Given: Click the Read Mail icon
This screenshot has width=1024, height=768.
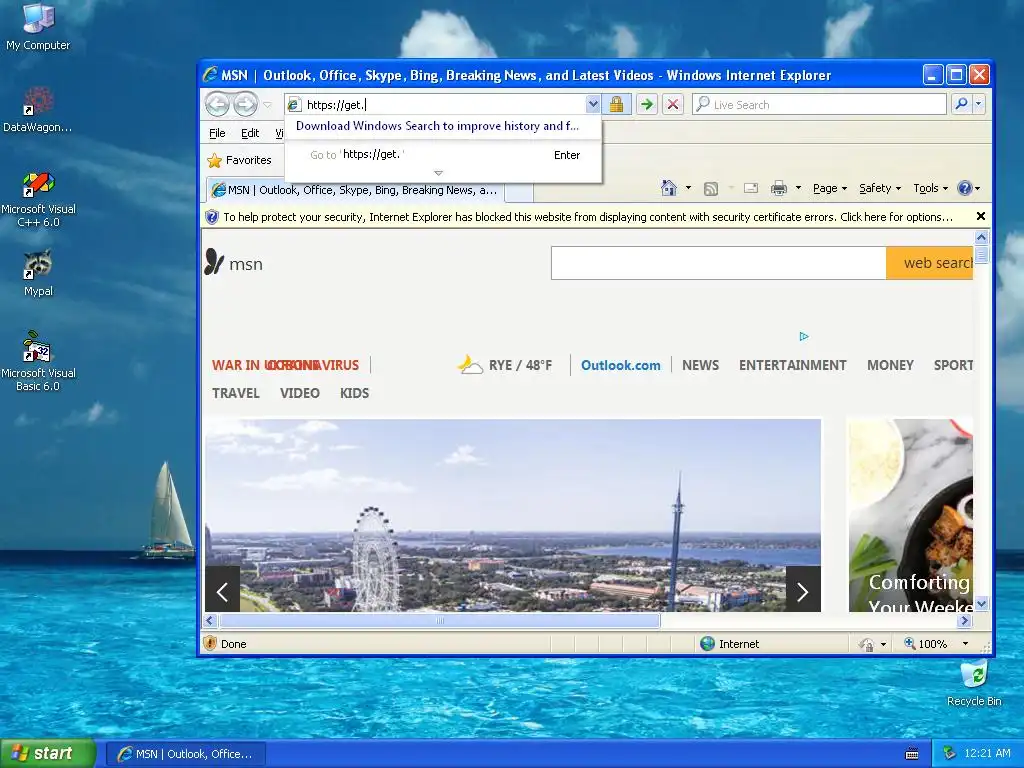Looking at the screenshot, I should (x=751, y=188).
